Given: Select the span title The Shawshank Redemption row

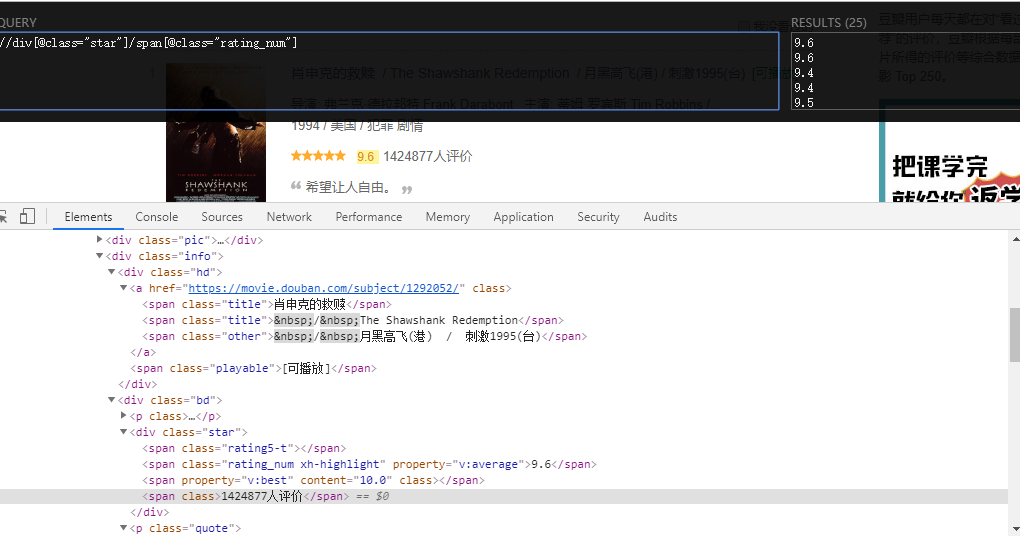Looking at the screenshot, I should (353, 320).
